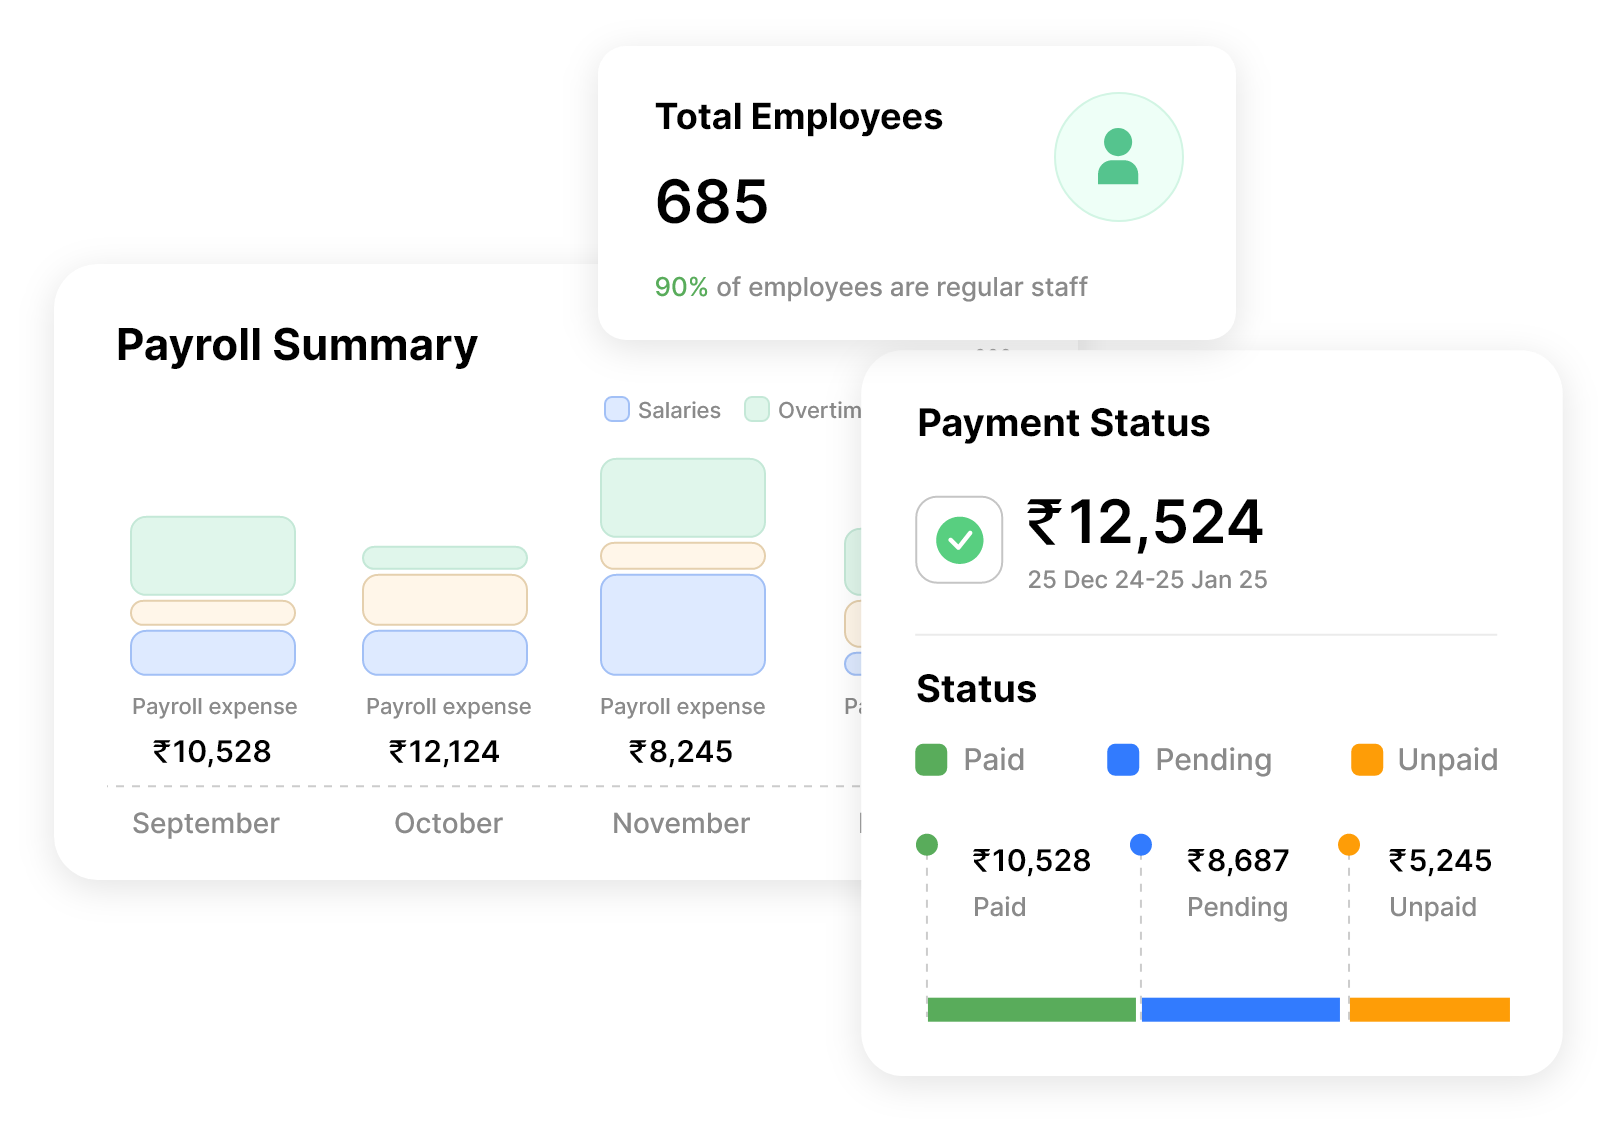The height and width of the screenshot is (1138, 1617).
Task: Click the September month label
Action: [206, 823]
